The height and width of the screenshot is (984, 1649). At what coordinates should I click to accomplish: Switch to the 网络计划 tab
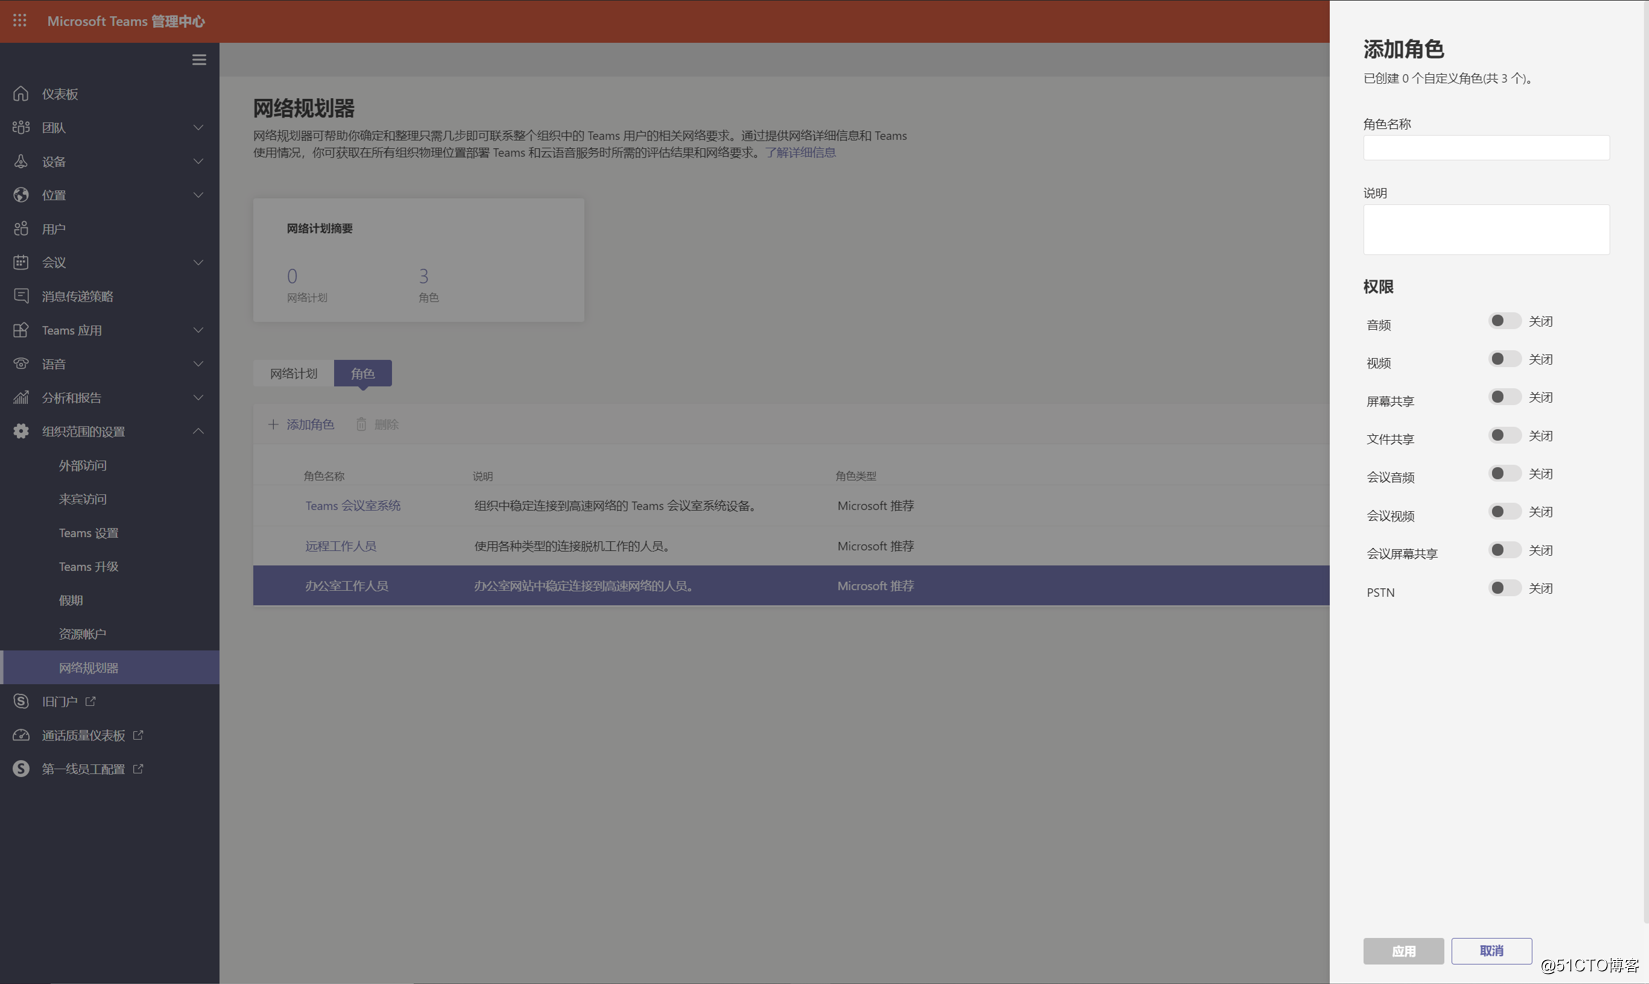pyautogui.click(x=293, y=373)
